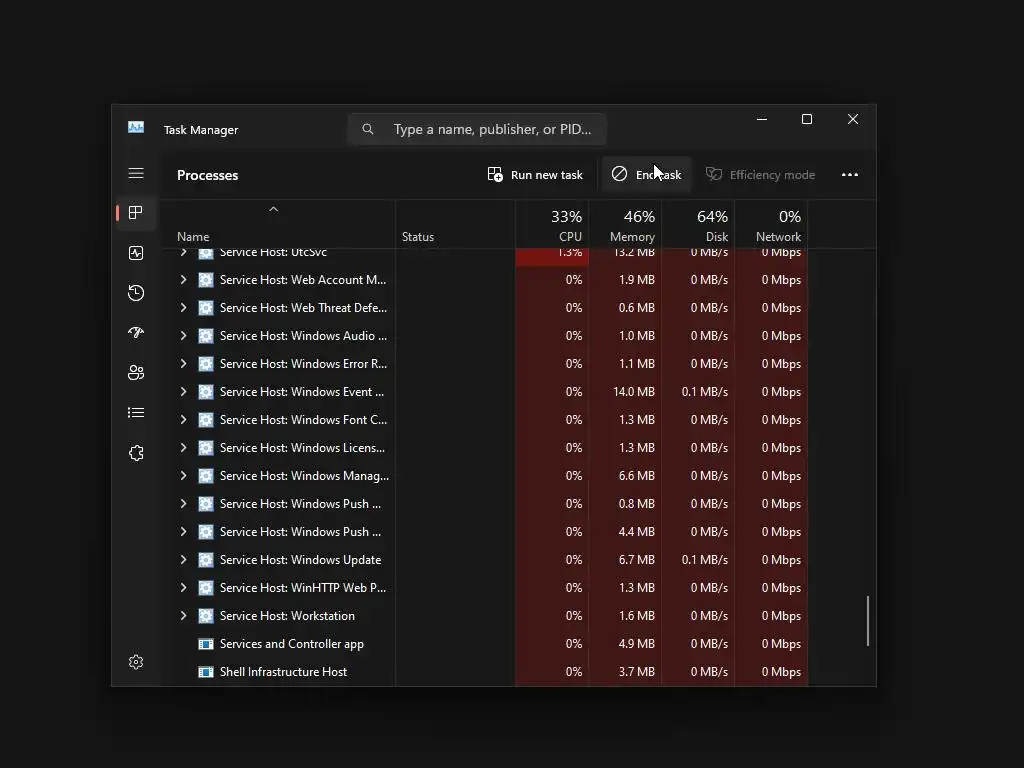Click the search box to find processes

(x=477, y=129)
